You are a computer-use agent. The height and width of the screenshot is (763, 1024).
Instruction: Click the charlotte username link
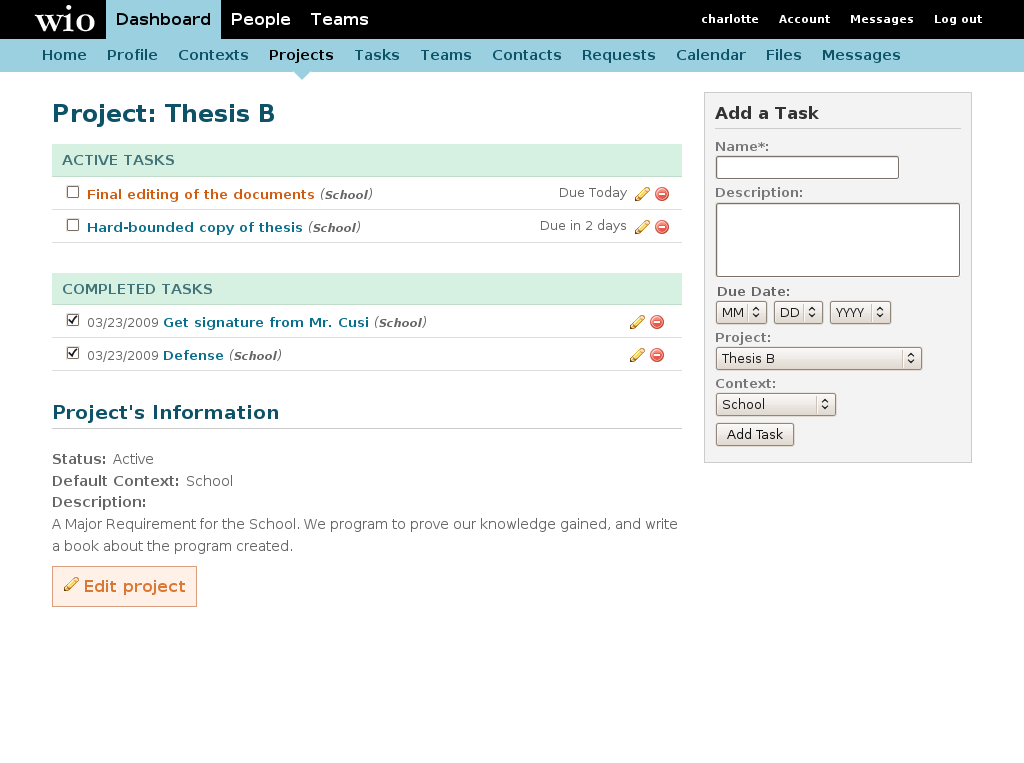[x=730, y=20]
